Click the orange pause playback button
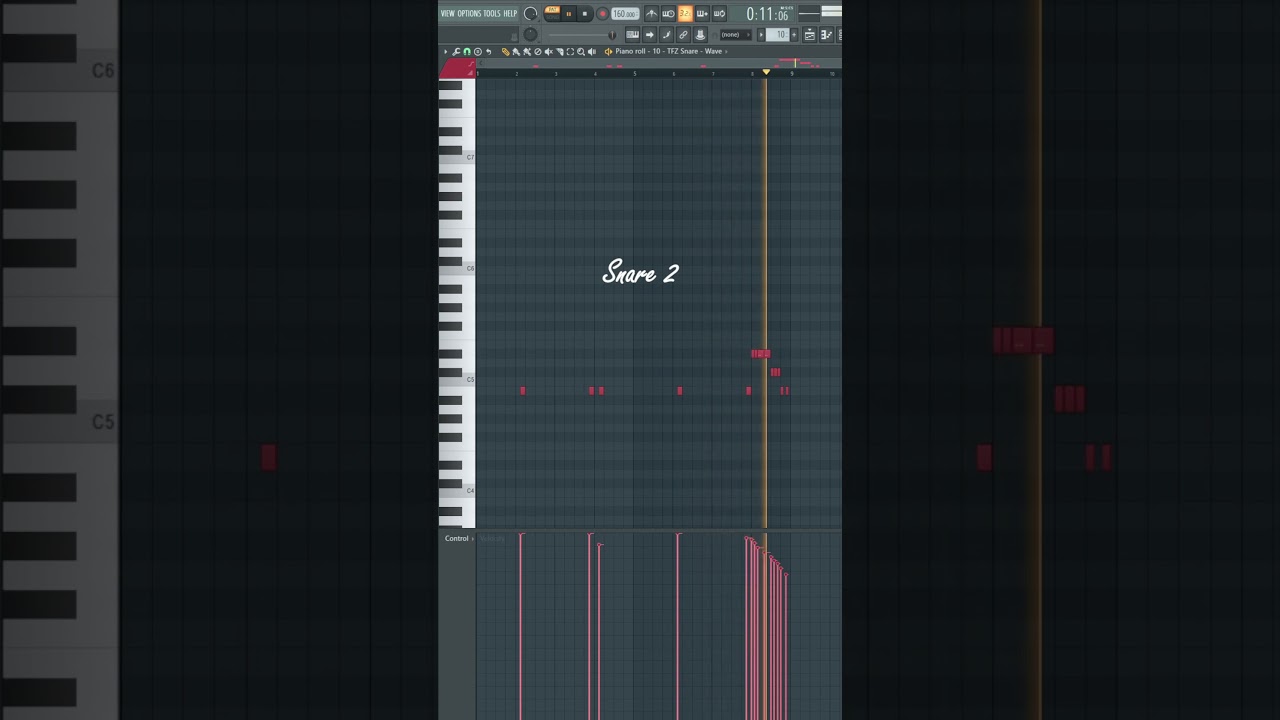 click(569, 14)
